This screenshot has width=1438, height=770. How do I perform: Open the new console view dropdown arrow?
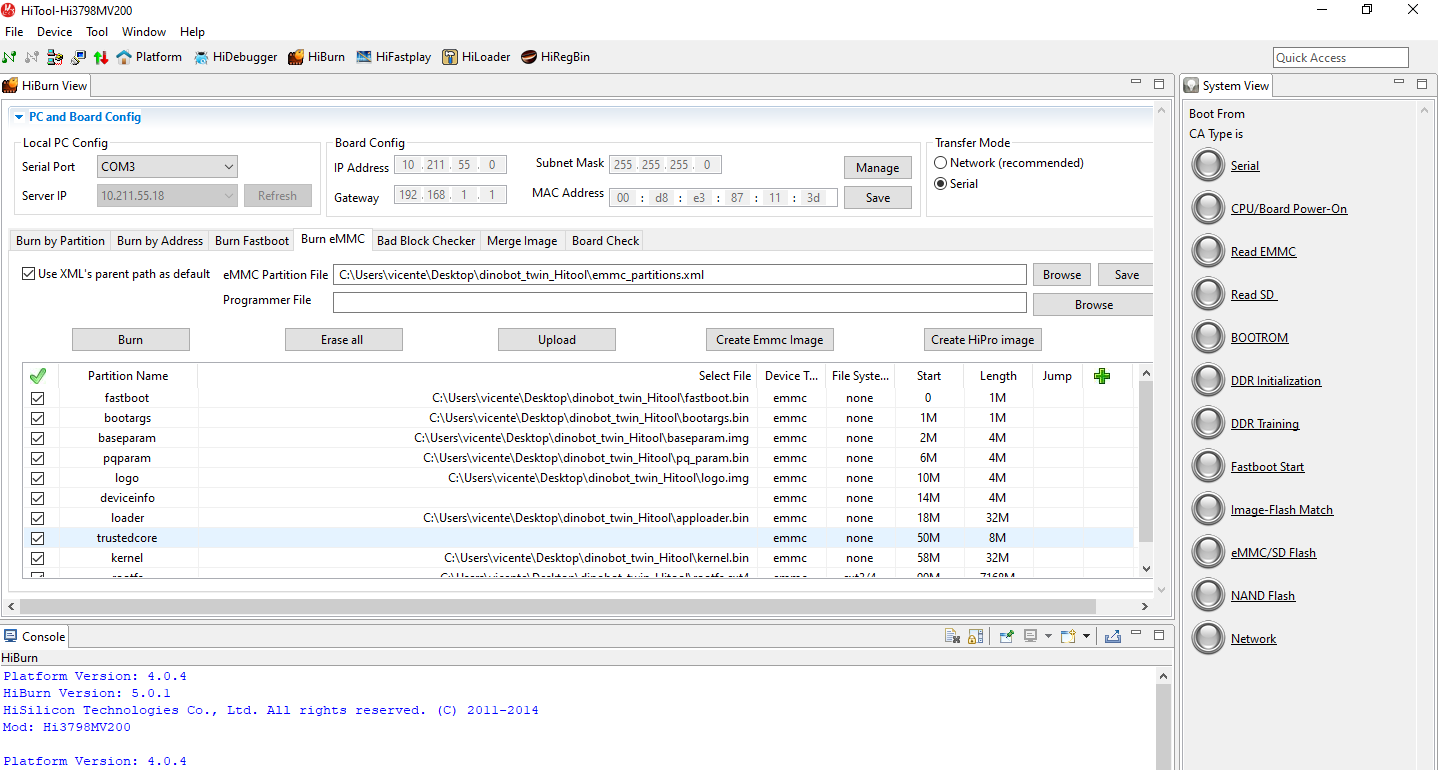1087,636
